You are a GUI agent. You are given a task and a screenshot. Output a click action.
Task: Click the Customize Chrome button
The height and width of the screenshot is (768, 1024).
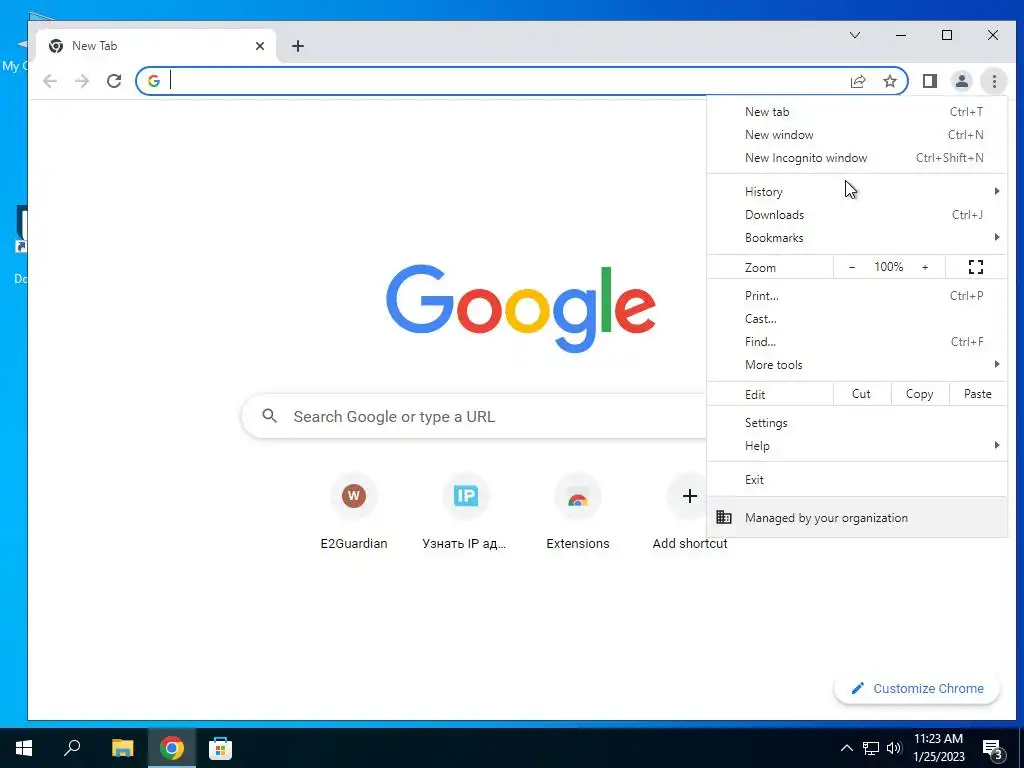[x=917, y=688]
